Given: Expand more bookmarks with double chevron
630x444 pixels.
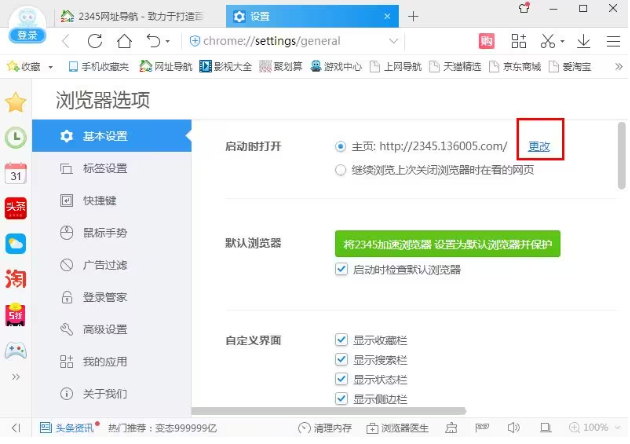Looking at the screenshot, I should pos(618,67).
